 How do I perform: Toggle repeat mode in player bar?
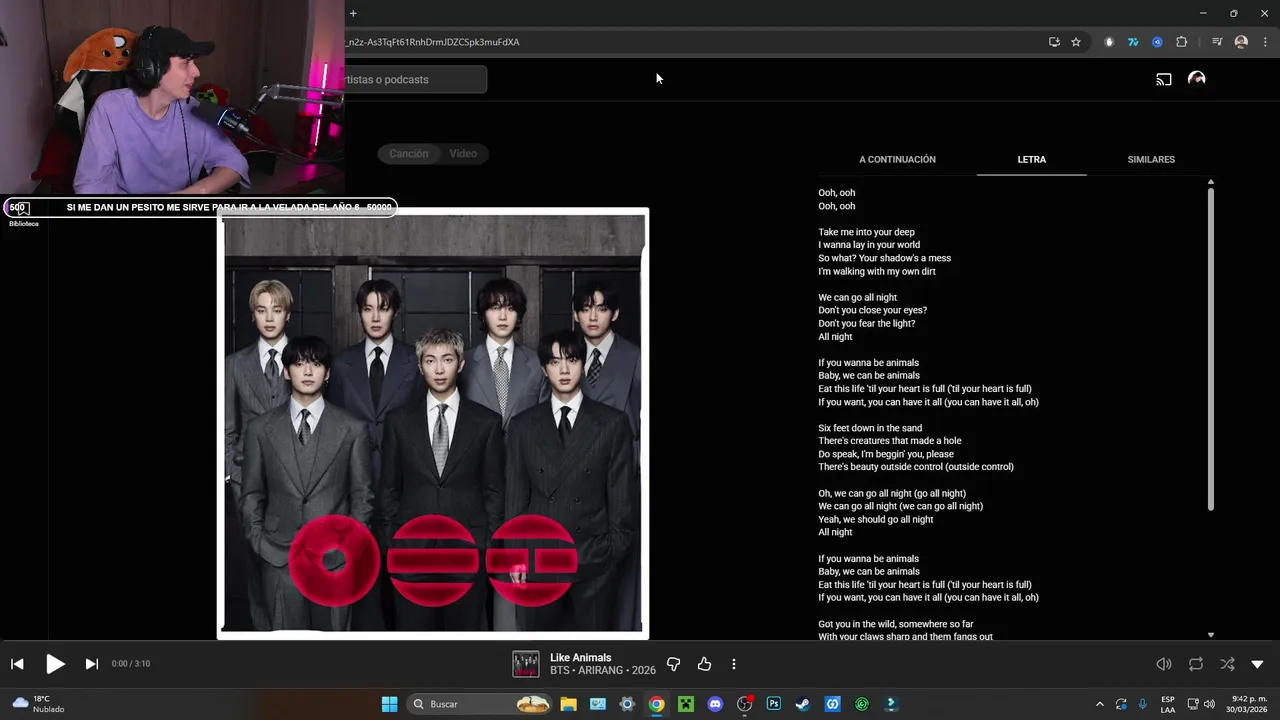pos(1196,664)
